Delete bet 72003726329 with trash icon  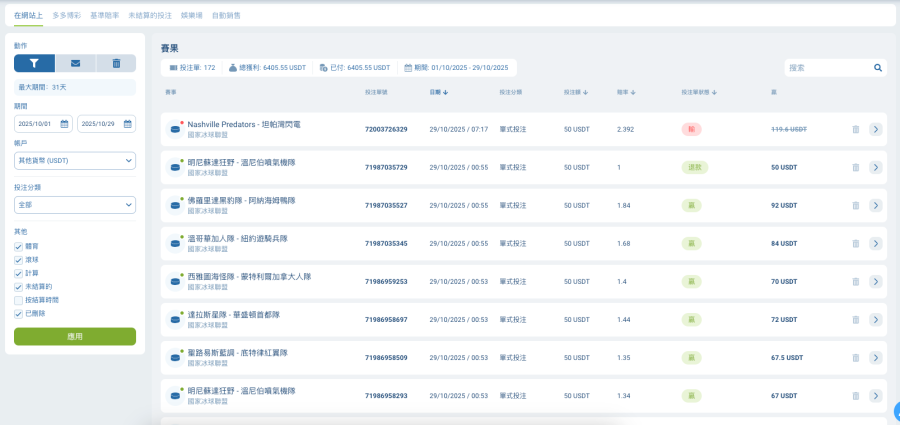point(856,129)
